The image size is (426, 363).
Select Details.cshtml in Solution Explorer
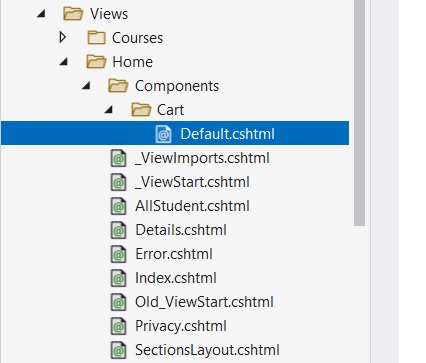click(181, 230)
